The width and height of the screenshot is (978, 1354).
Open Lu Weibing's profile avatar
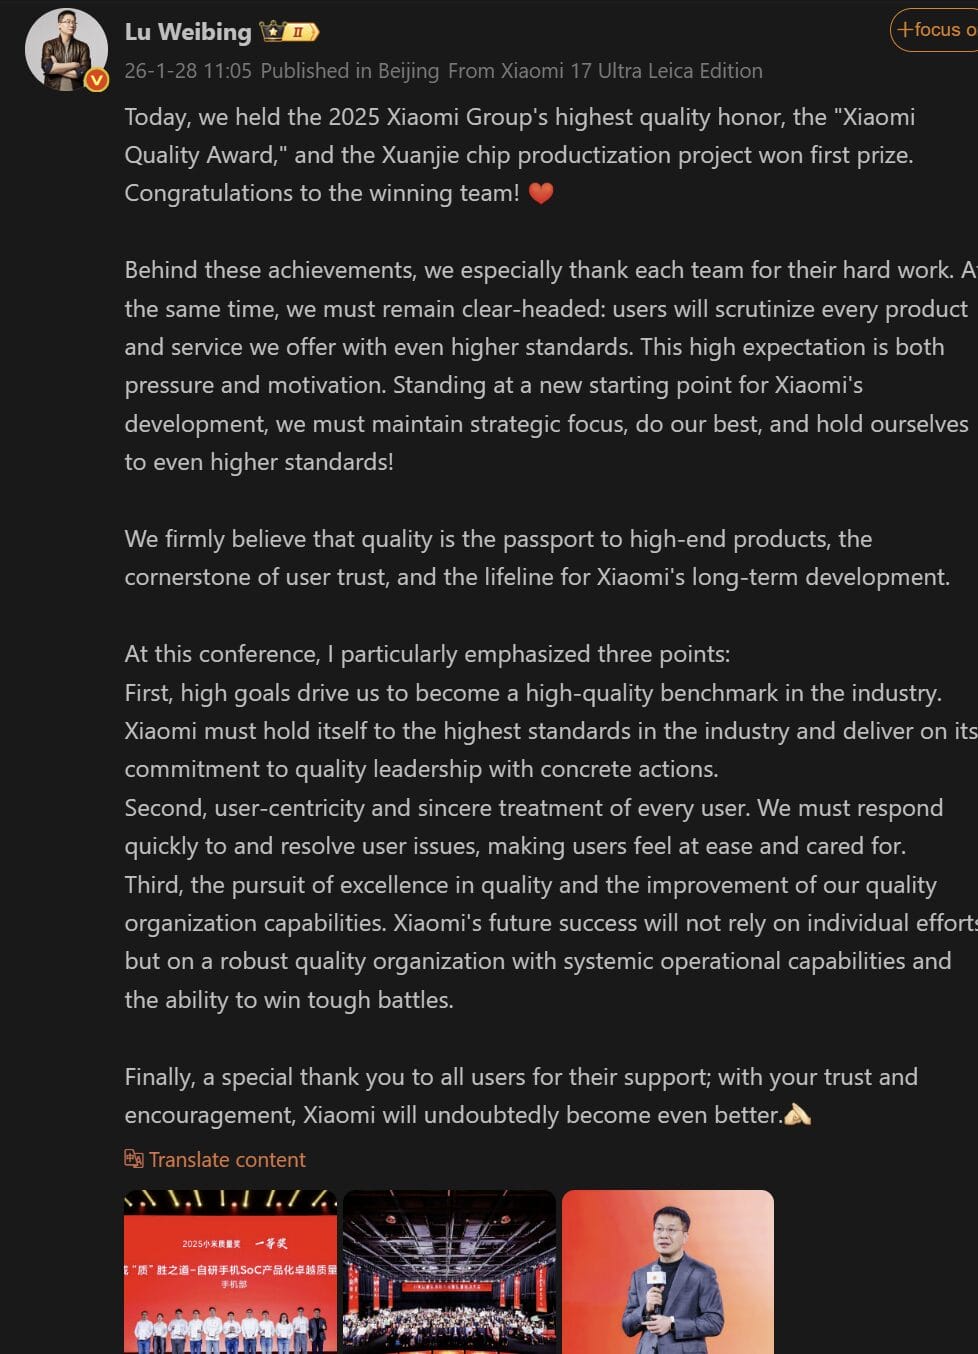tap(65, 49)
